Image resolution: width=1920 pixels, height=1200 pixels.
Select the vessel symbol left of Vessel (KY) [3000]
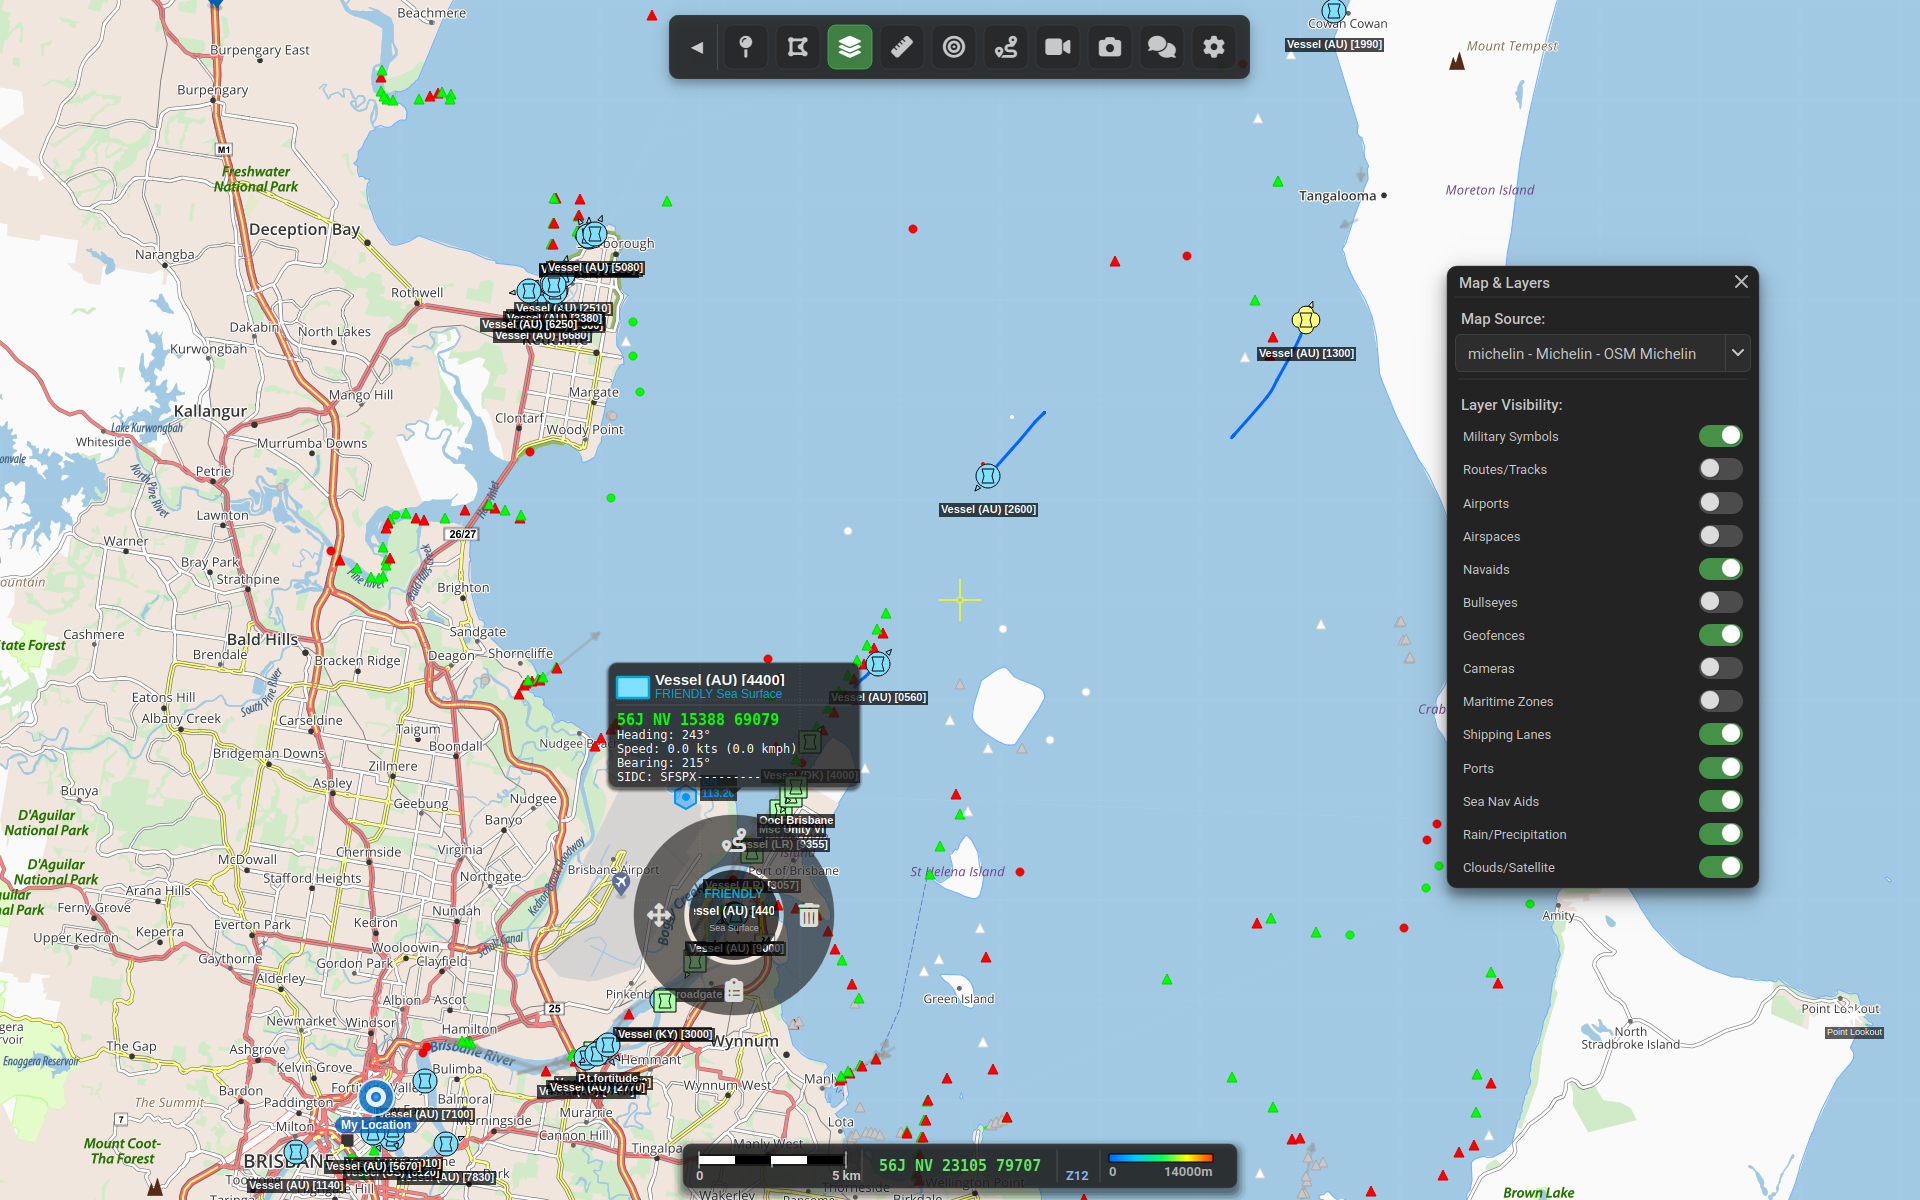pos(607,1045)
